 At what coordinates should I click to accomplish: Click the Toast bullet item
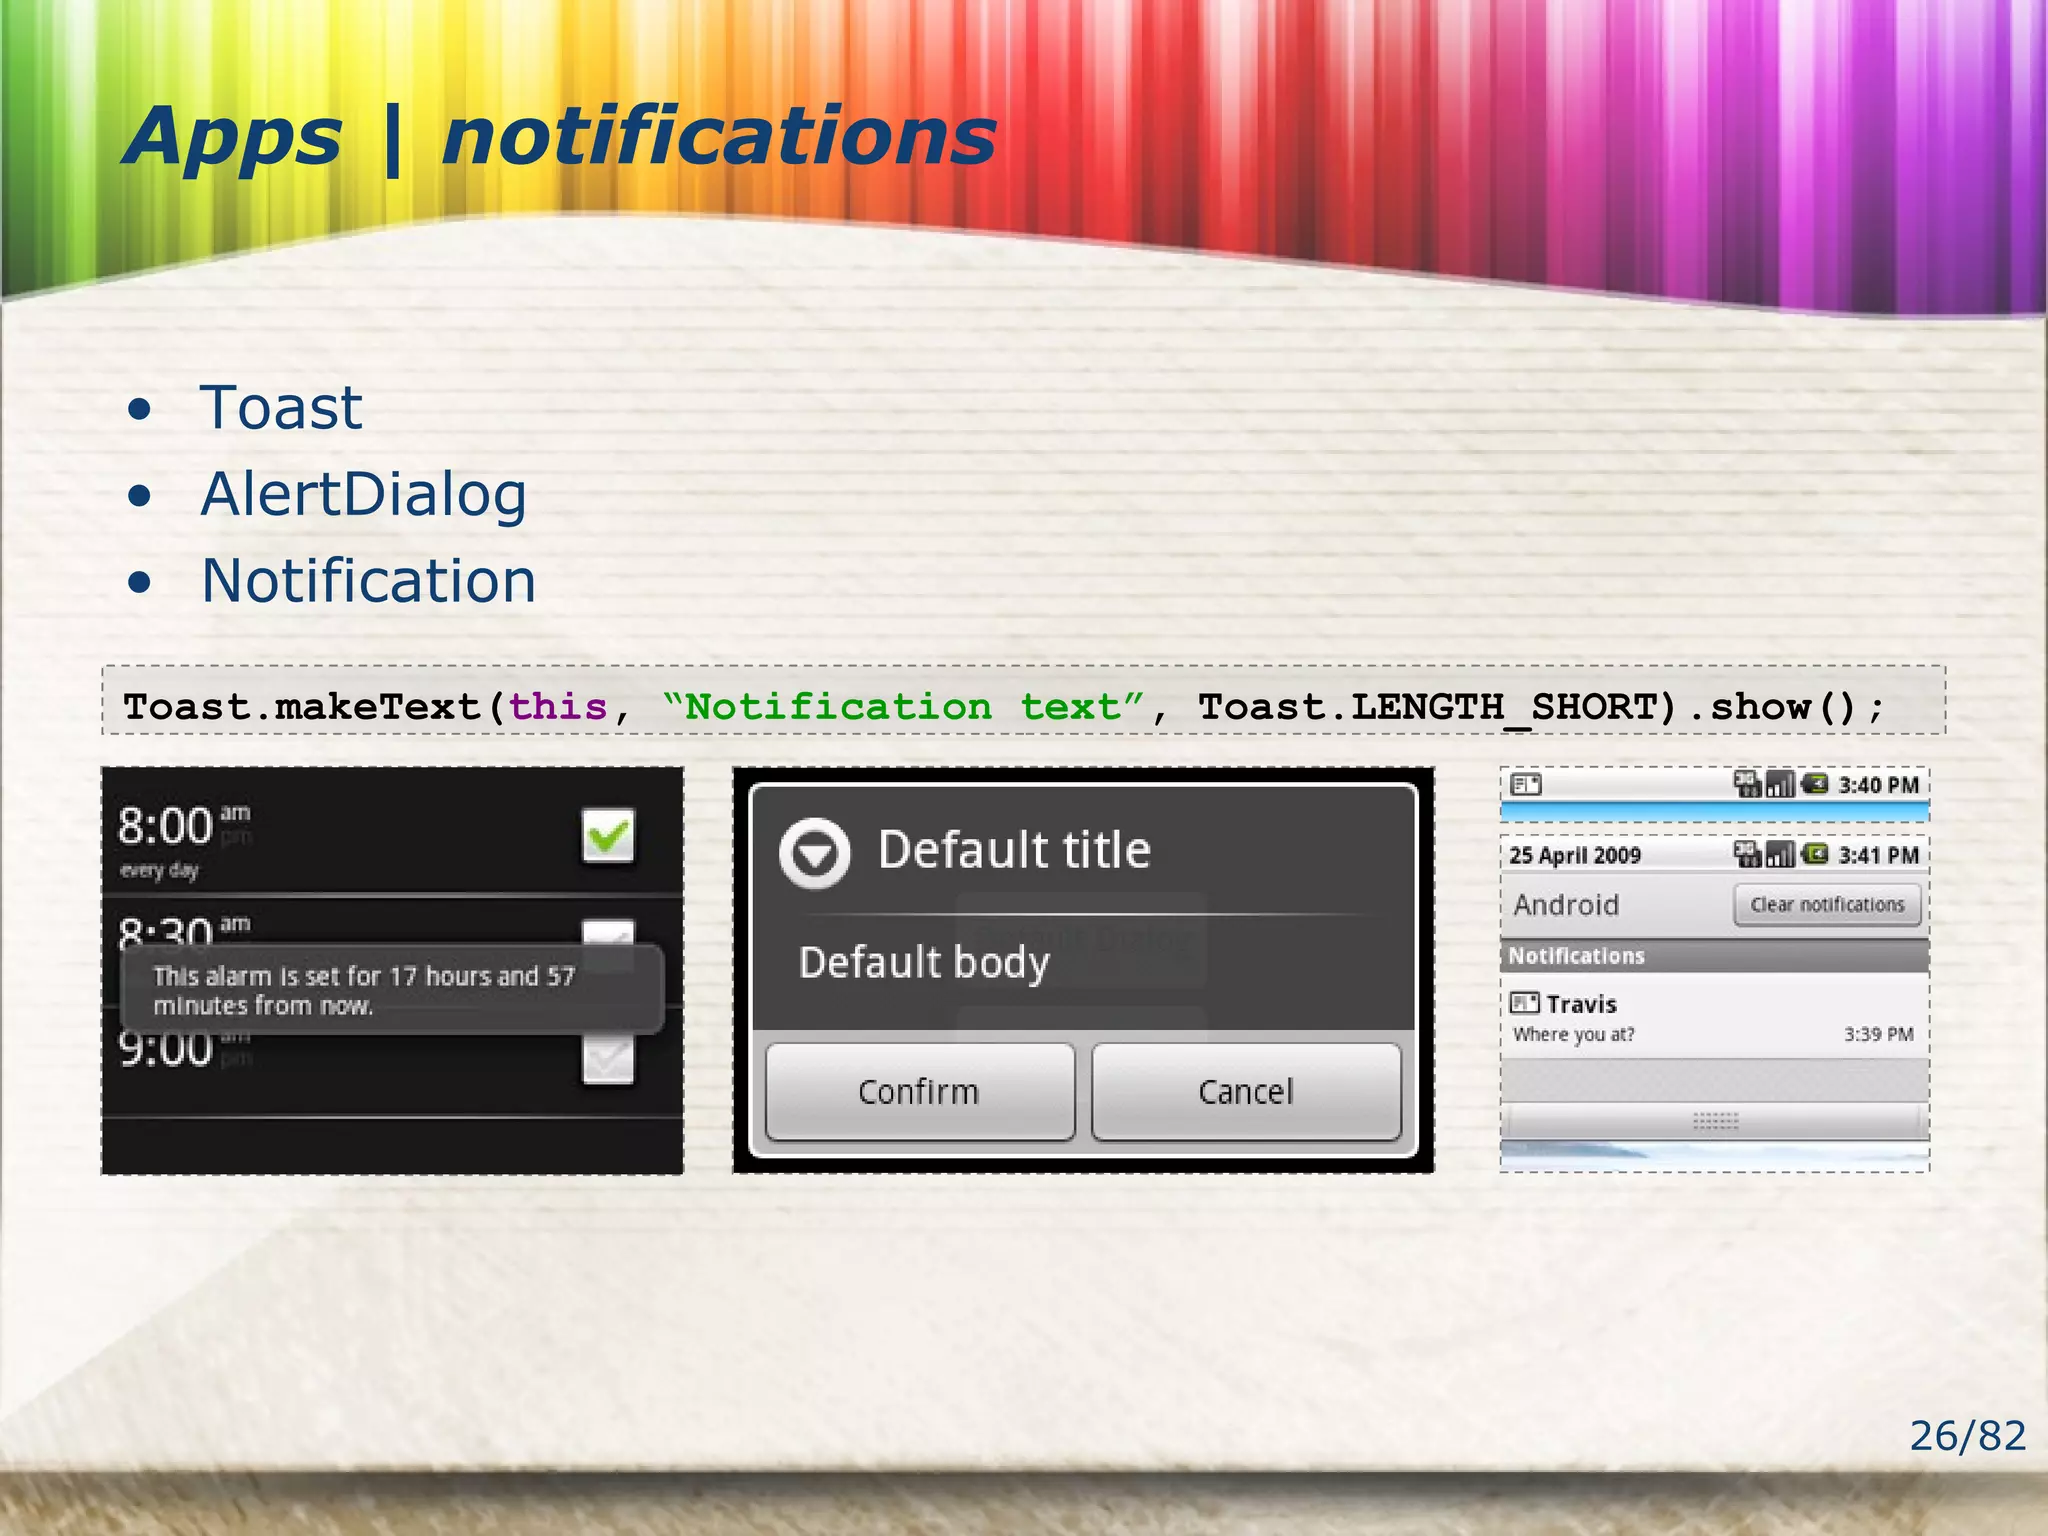pos(281,407)
